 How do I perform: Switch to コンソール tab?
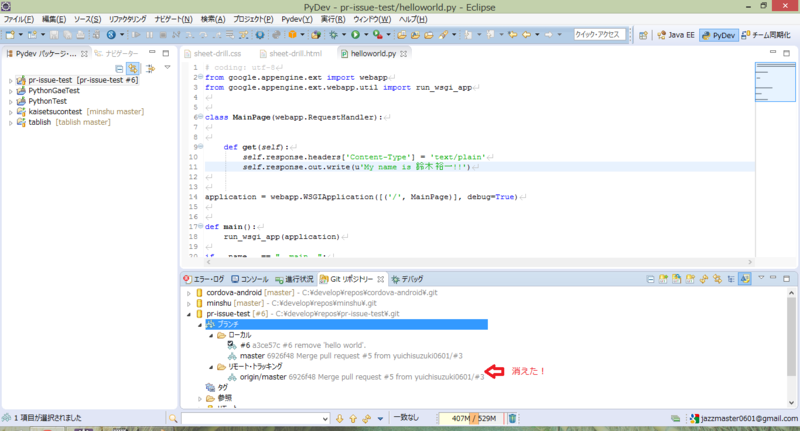250,280
